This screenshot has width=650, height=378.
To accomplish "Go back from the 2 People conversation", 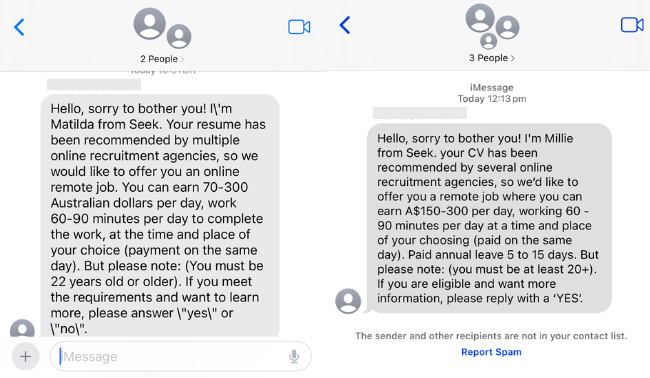I will (19, 27).
